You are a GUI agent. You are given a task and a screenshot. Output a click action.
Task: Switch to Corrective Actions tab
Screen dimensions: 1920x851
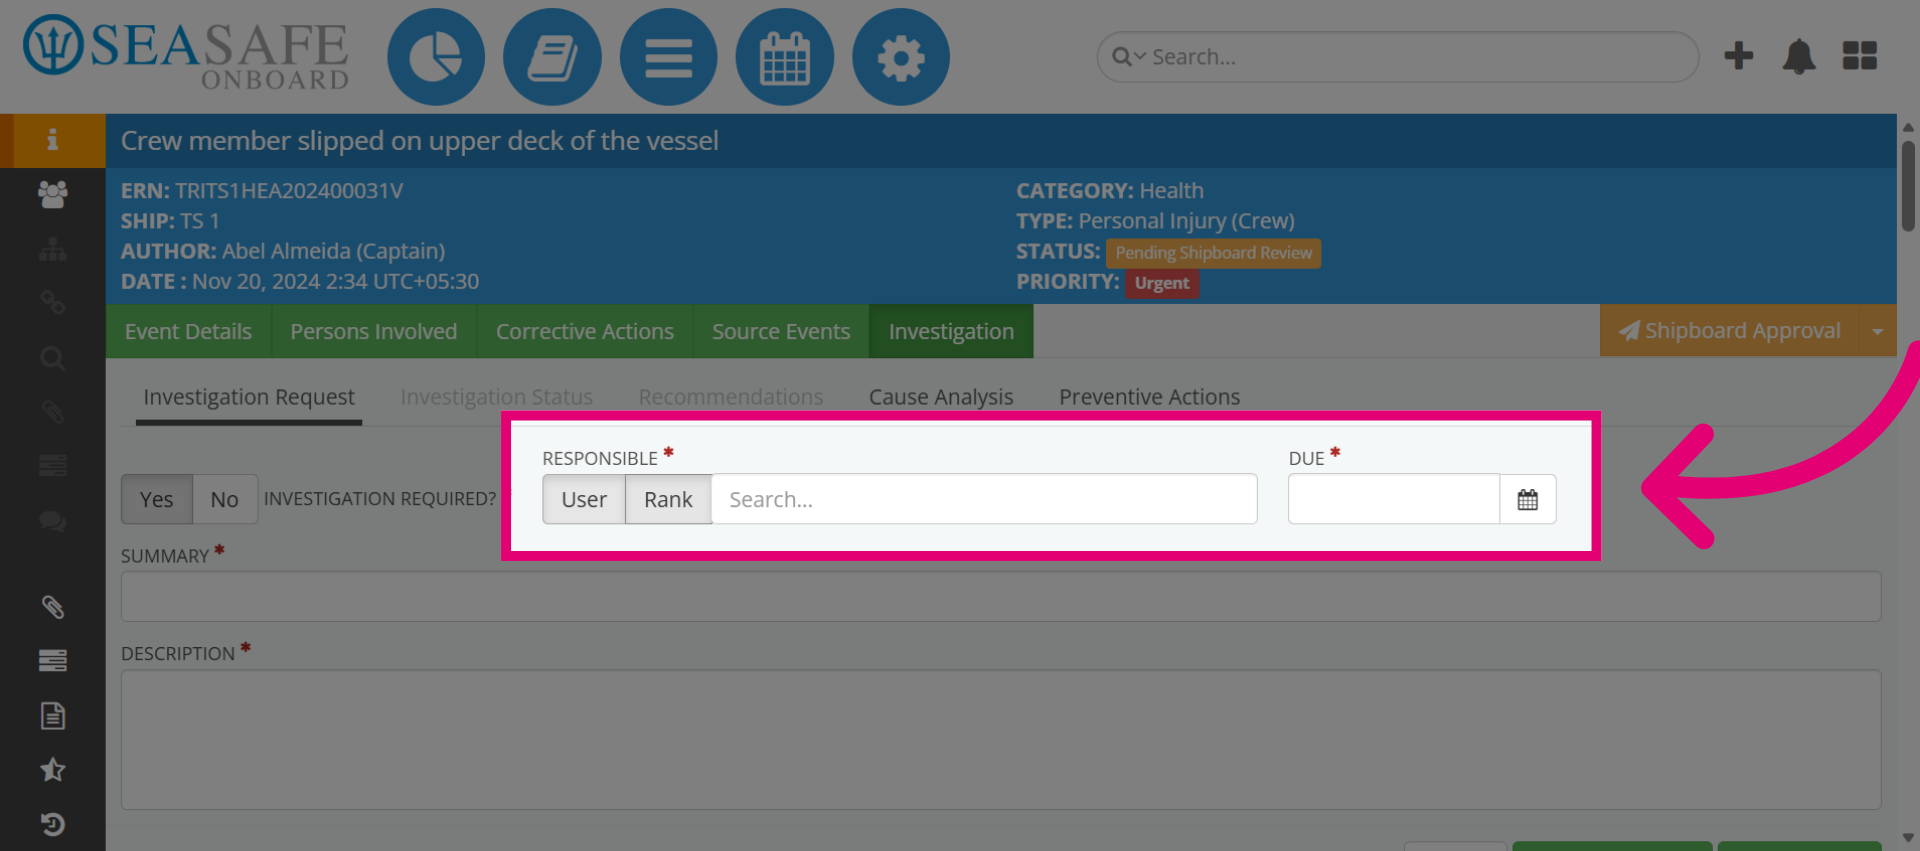(585, 331)
